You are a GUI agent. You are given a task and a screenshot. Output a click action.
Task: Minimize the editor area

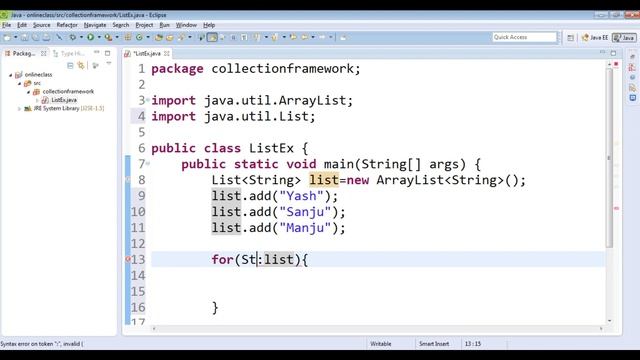click(602, 52)
